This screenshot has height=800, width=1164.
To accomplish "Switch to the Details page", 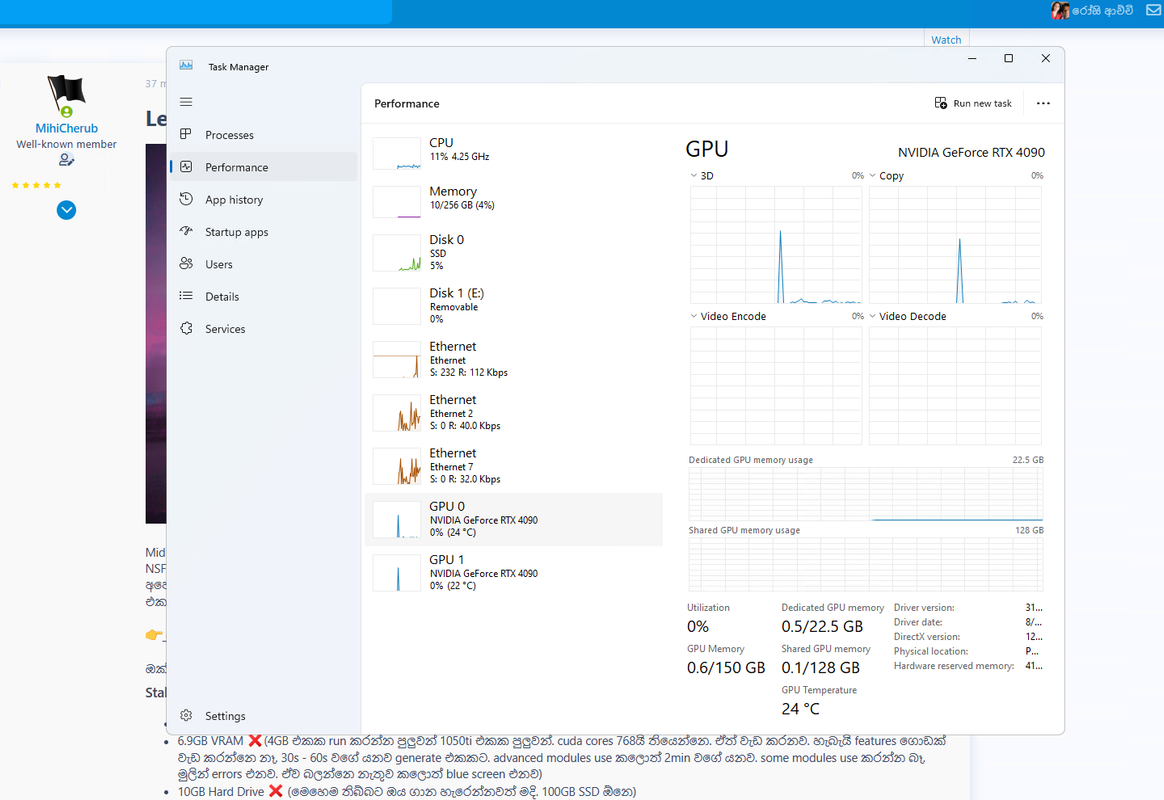I will click(x=222, y=296).
